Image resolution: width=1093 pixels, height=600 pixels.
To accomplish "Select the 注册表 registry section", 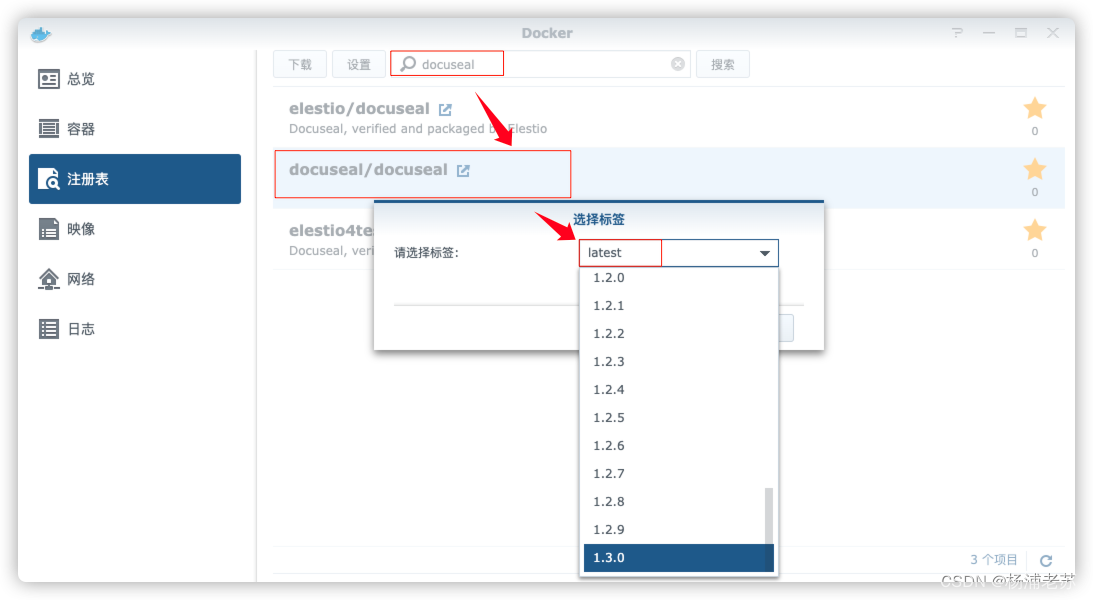I will point(135,179).
